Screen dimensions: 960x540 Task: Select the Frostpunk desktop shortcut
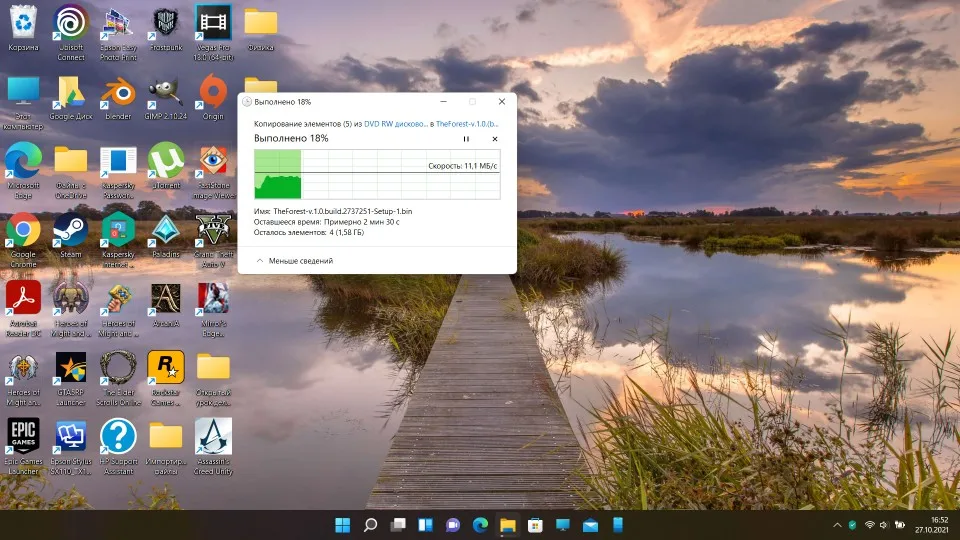pyautogui.click(x=166, y=28)
